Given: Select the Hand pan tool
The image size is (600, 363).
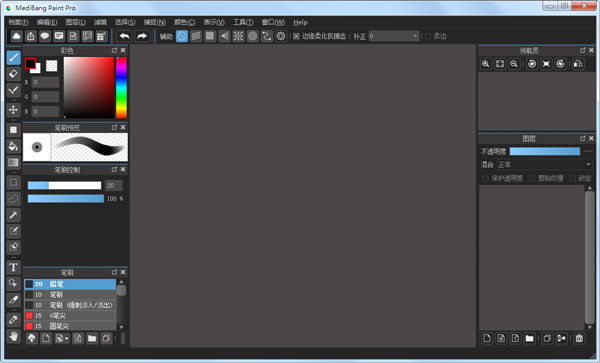Looking at the screenshot, I should pos(13,336).
